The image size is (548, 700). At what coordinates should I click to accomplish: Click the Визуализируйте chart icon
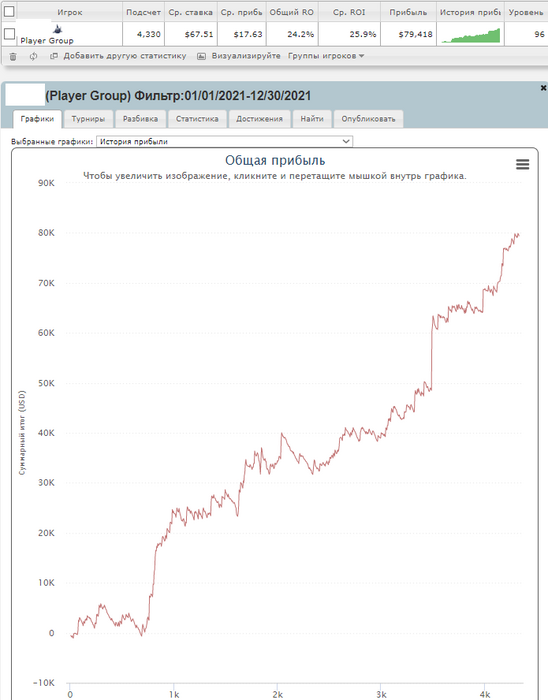tap(201, 56)
